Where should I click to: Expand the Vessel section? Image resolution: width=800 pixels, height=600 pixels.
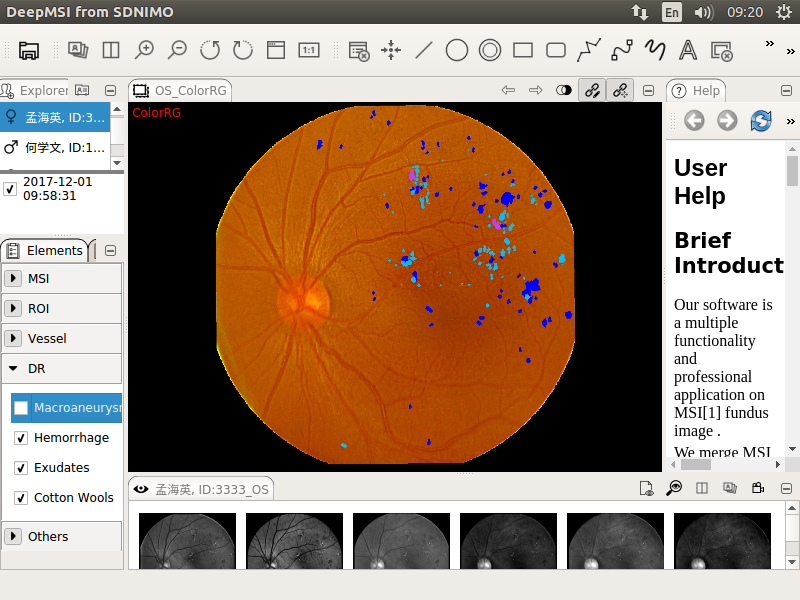point(13,338)
